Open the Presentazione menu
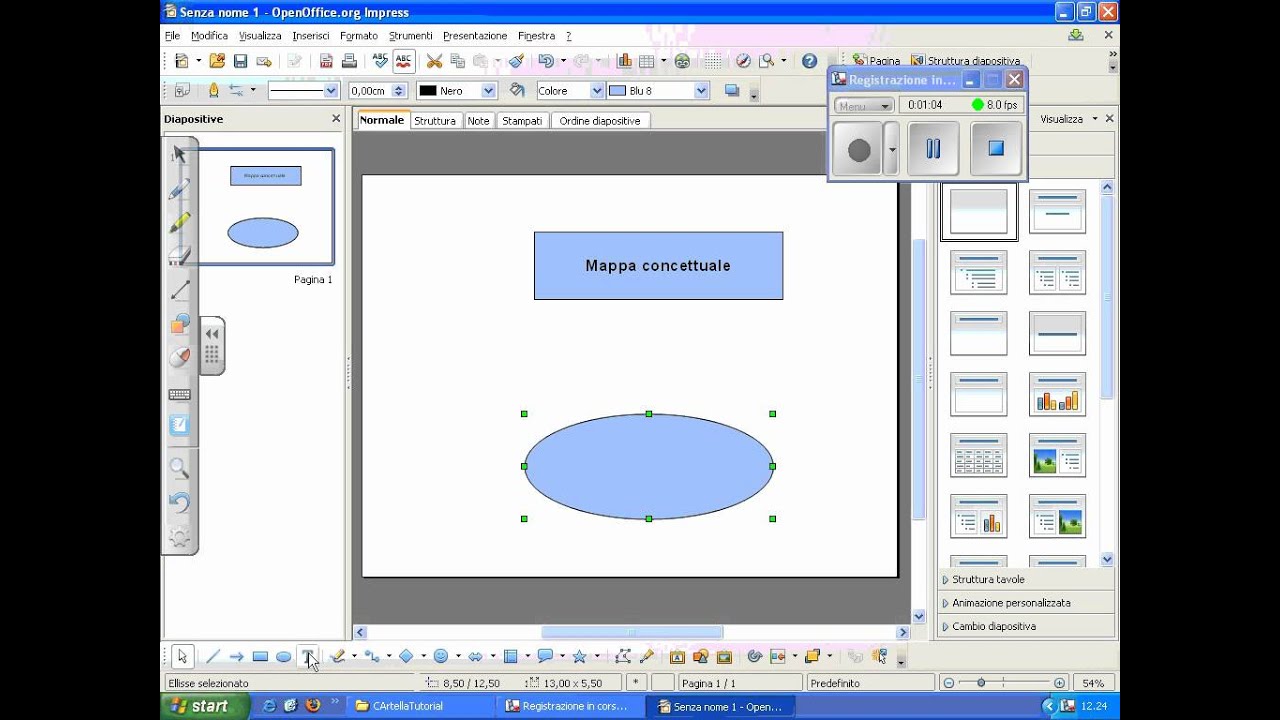 [x=475, y=35]
